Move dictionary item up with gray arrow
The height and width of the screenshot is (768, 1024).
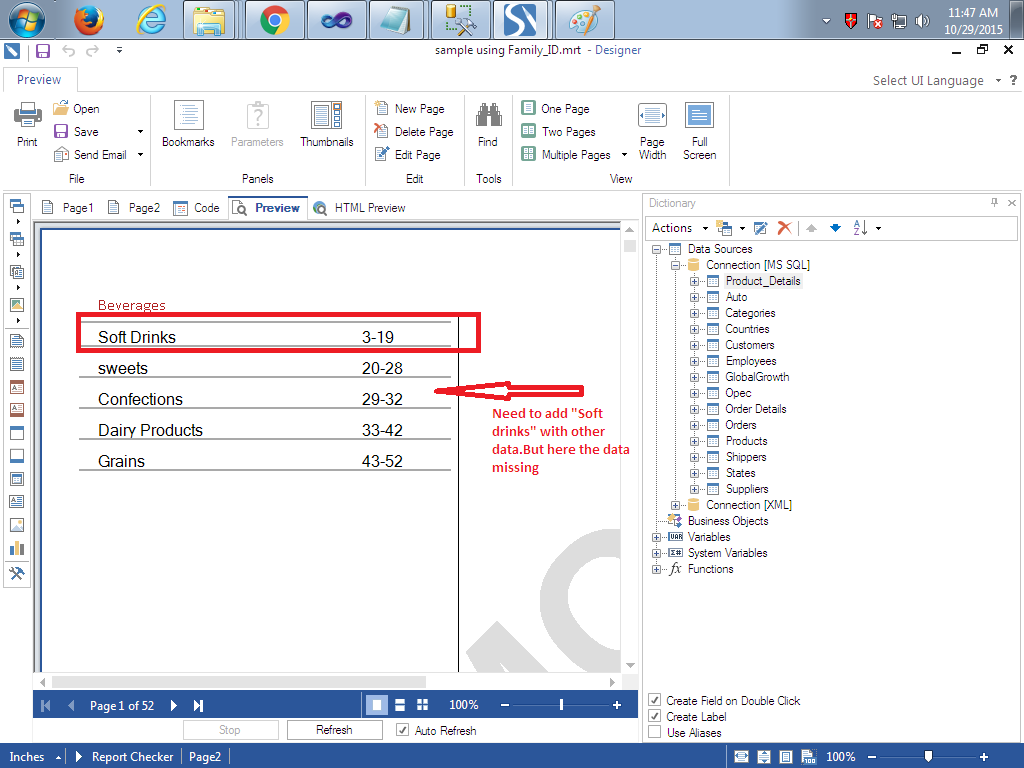pyautogui.click(x=811, y=228)
